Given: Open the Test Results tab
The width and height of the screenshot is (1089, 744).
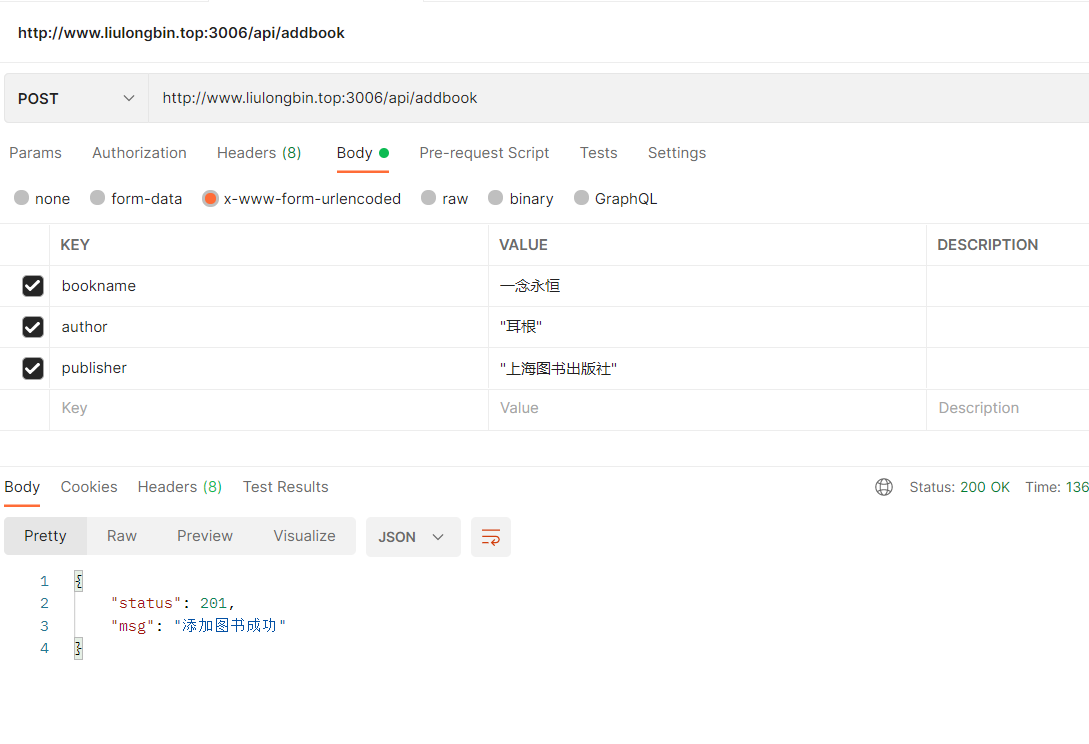Looking at the screenshot, I should 285,487.
